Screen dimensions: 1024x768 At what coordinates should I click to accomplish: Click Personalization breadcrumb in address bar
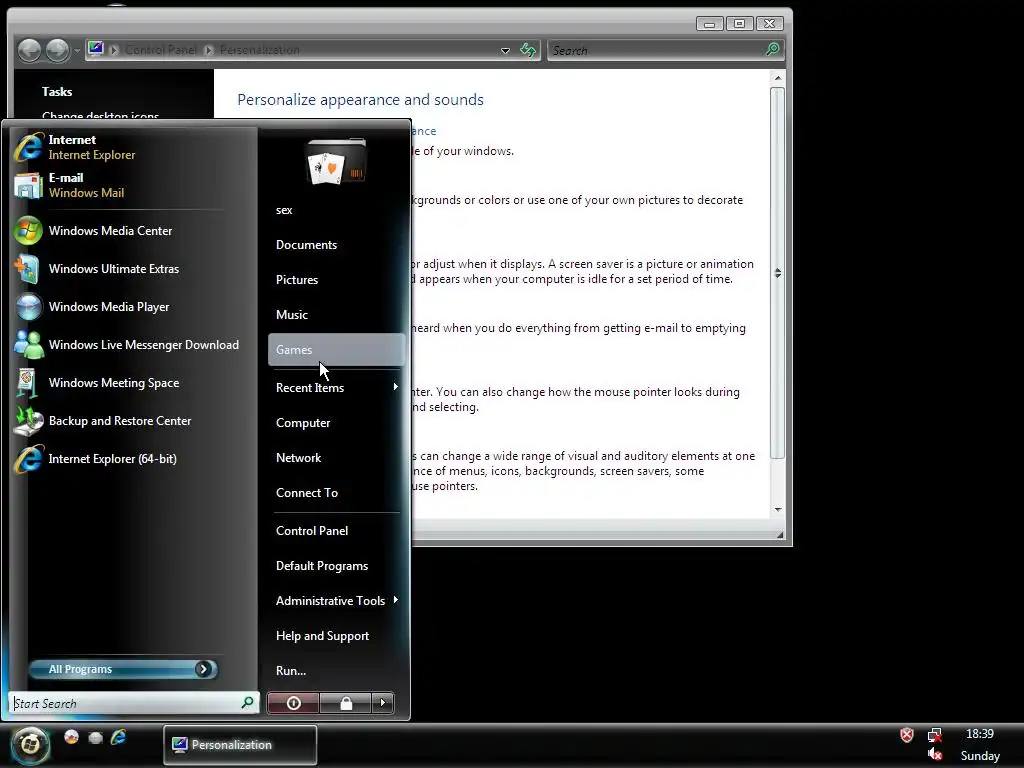259,50
